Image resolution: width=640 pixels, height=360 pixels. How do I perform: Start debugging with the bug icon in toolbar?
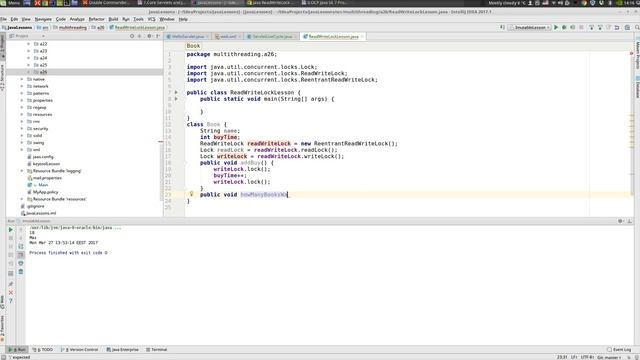(564, 27)
